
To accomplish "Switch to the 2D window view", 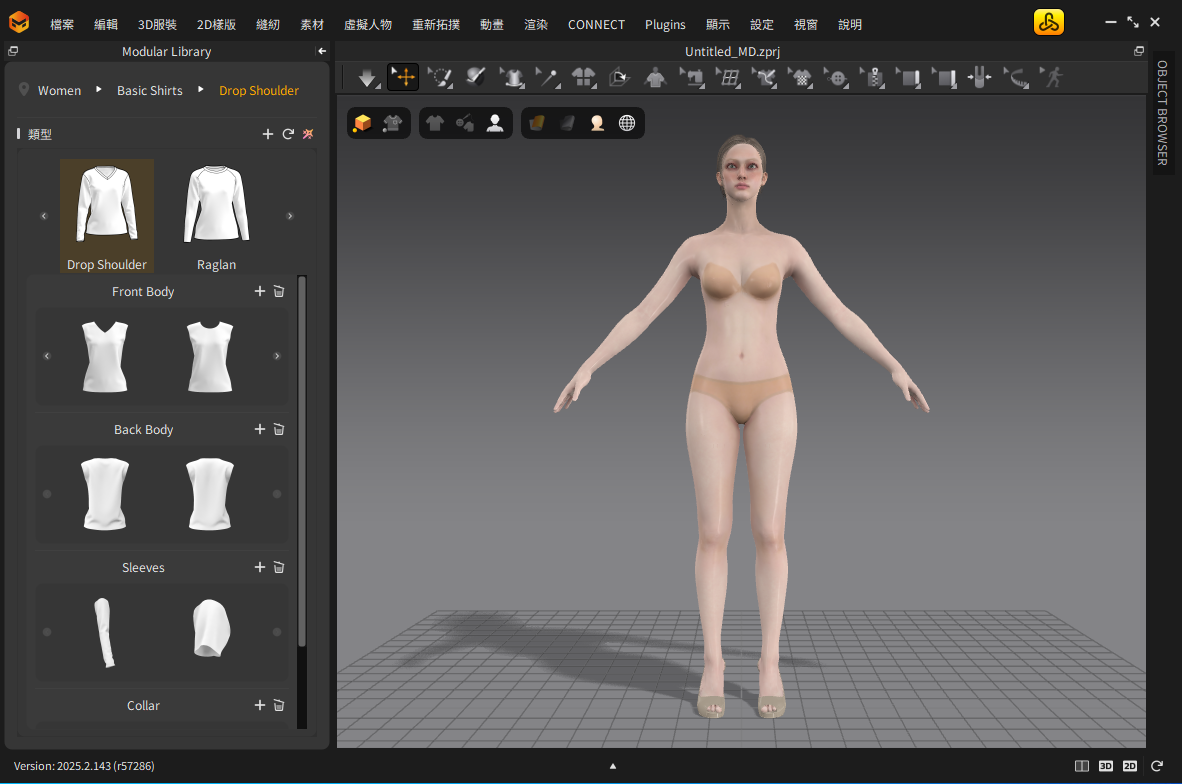I will [1130, 766].
